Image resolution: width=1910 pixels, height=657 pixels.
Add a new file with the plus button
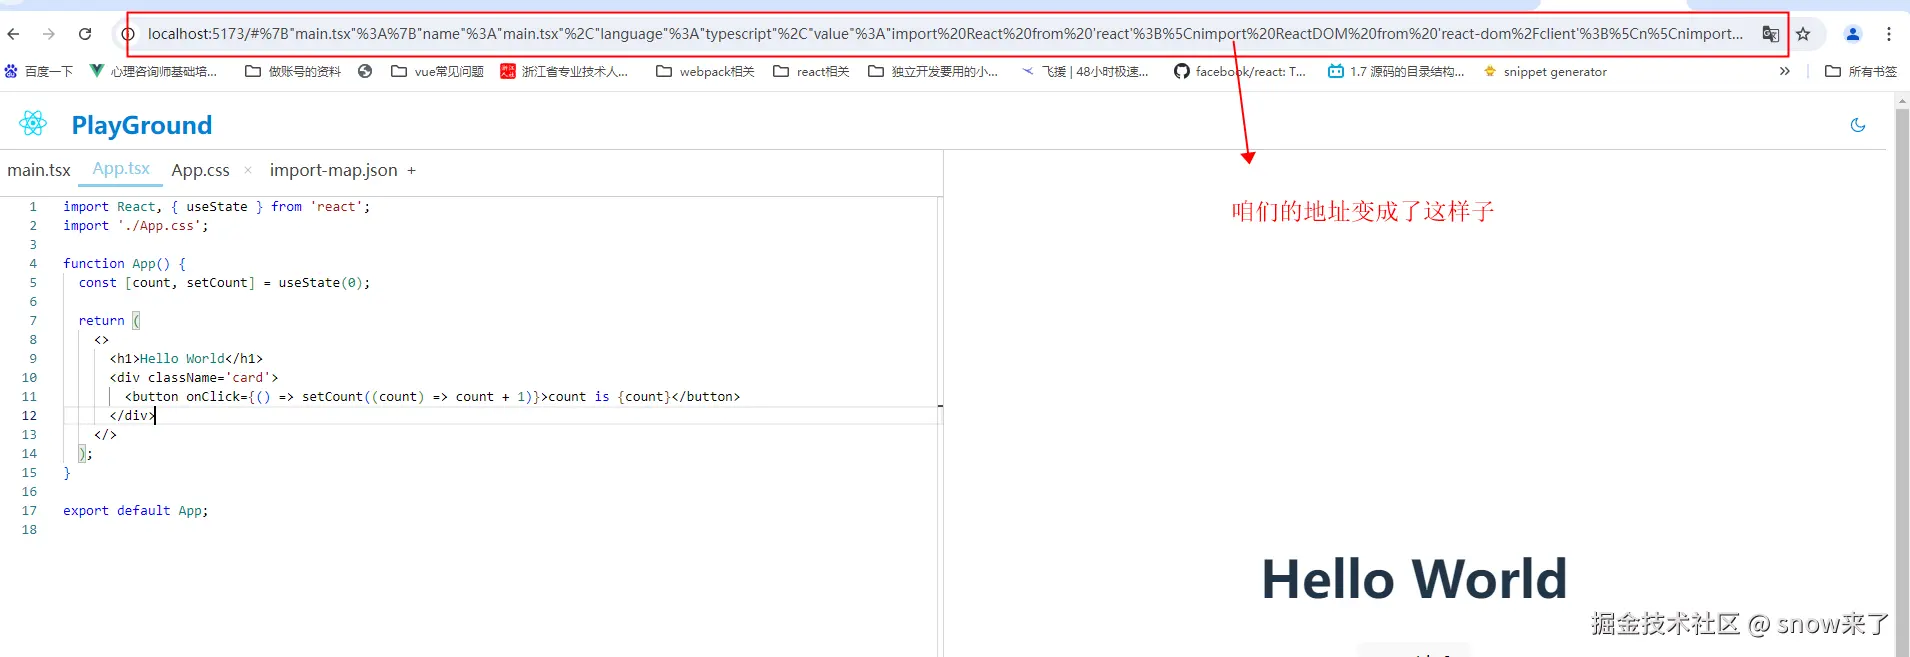pos(411,170)
